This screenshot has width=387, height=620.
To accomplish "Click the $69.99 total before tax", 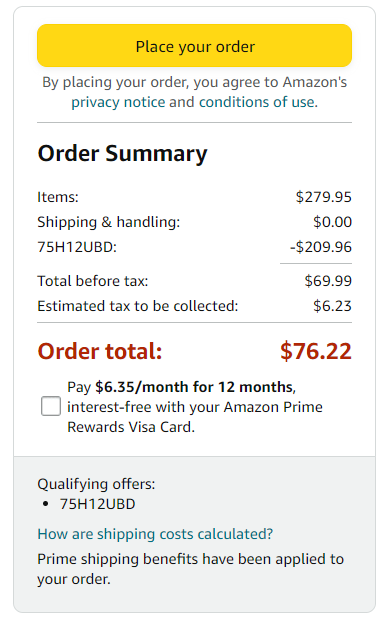I will click(x=328, y=281).
